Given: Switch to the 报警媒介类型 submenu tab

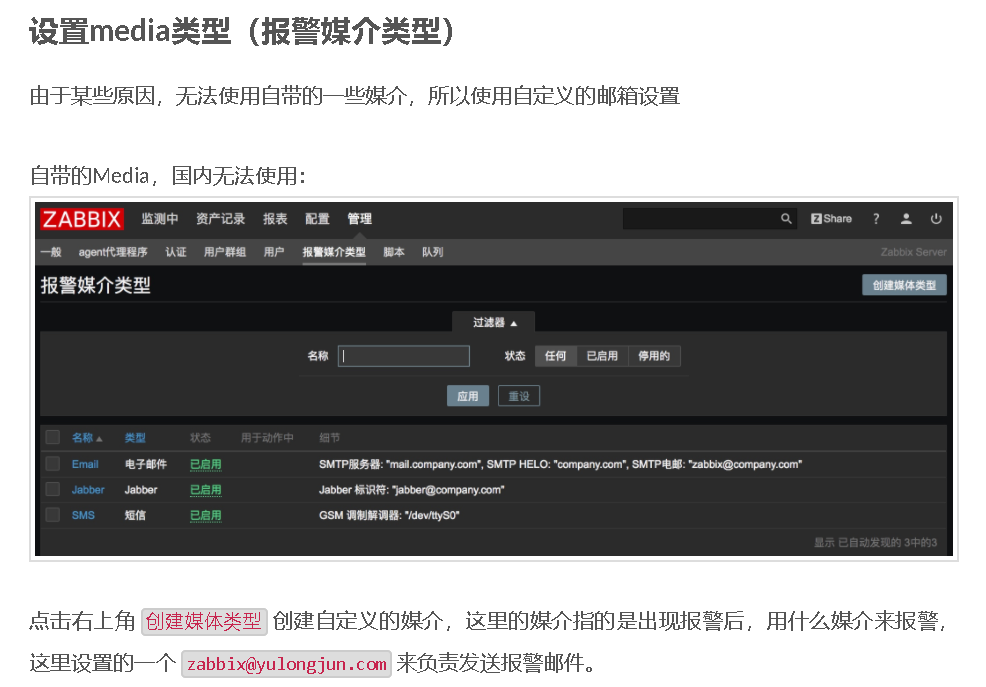Looking at the screenshot, I should pyautogui.click(x=334, y=252).
